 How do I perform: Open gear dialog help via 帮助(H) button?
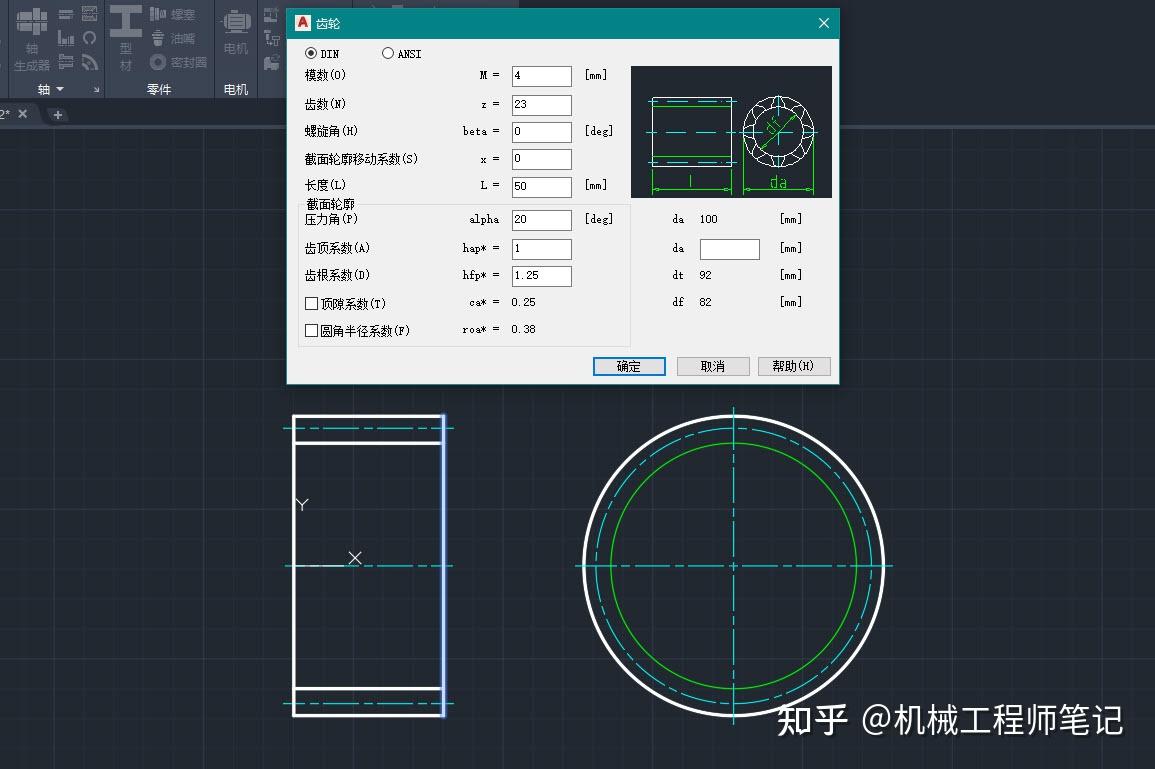(793, 366)
